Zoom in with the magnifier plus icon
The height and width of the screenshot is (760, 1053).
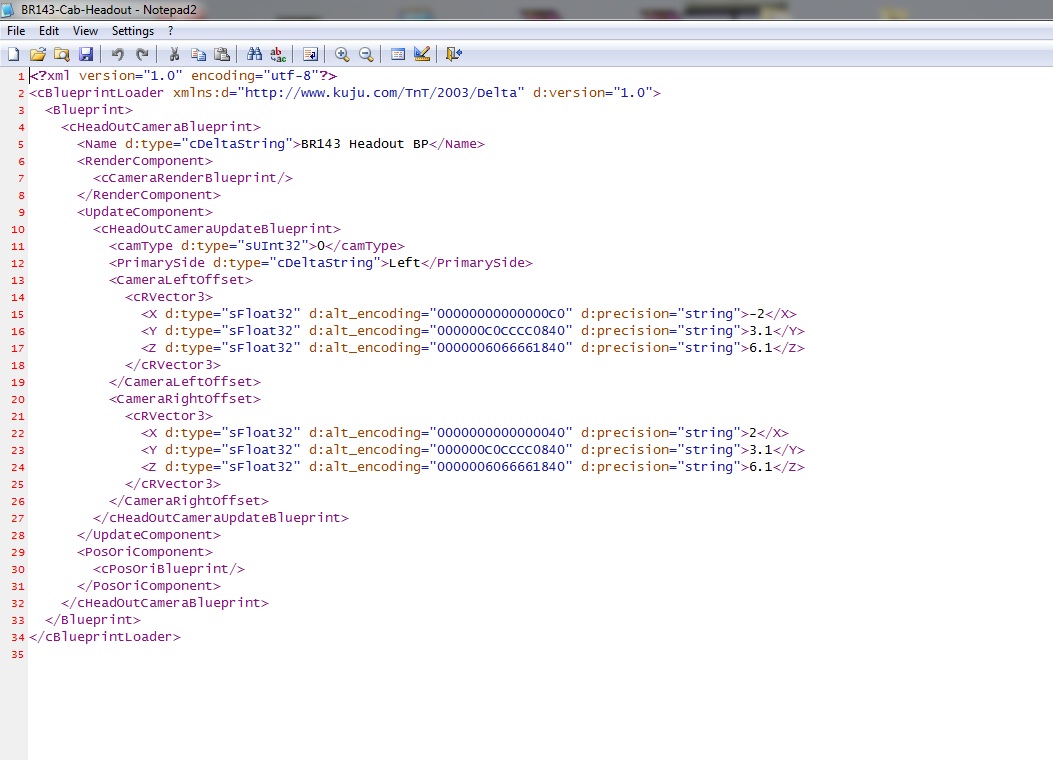(342, 54)
